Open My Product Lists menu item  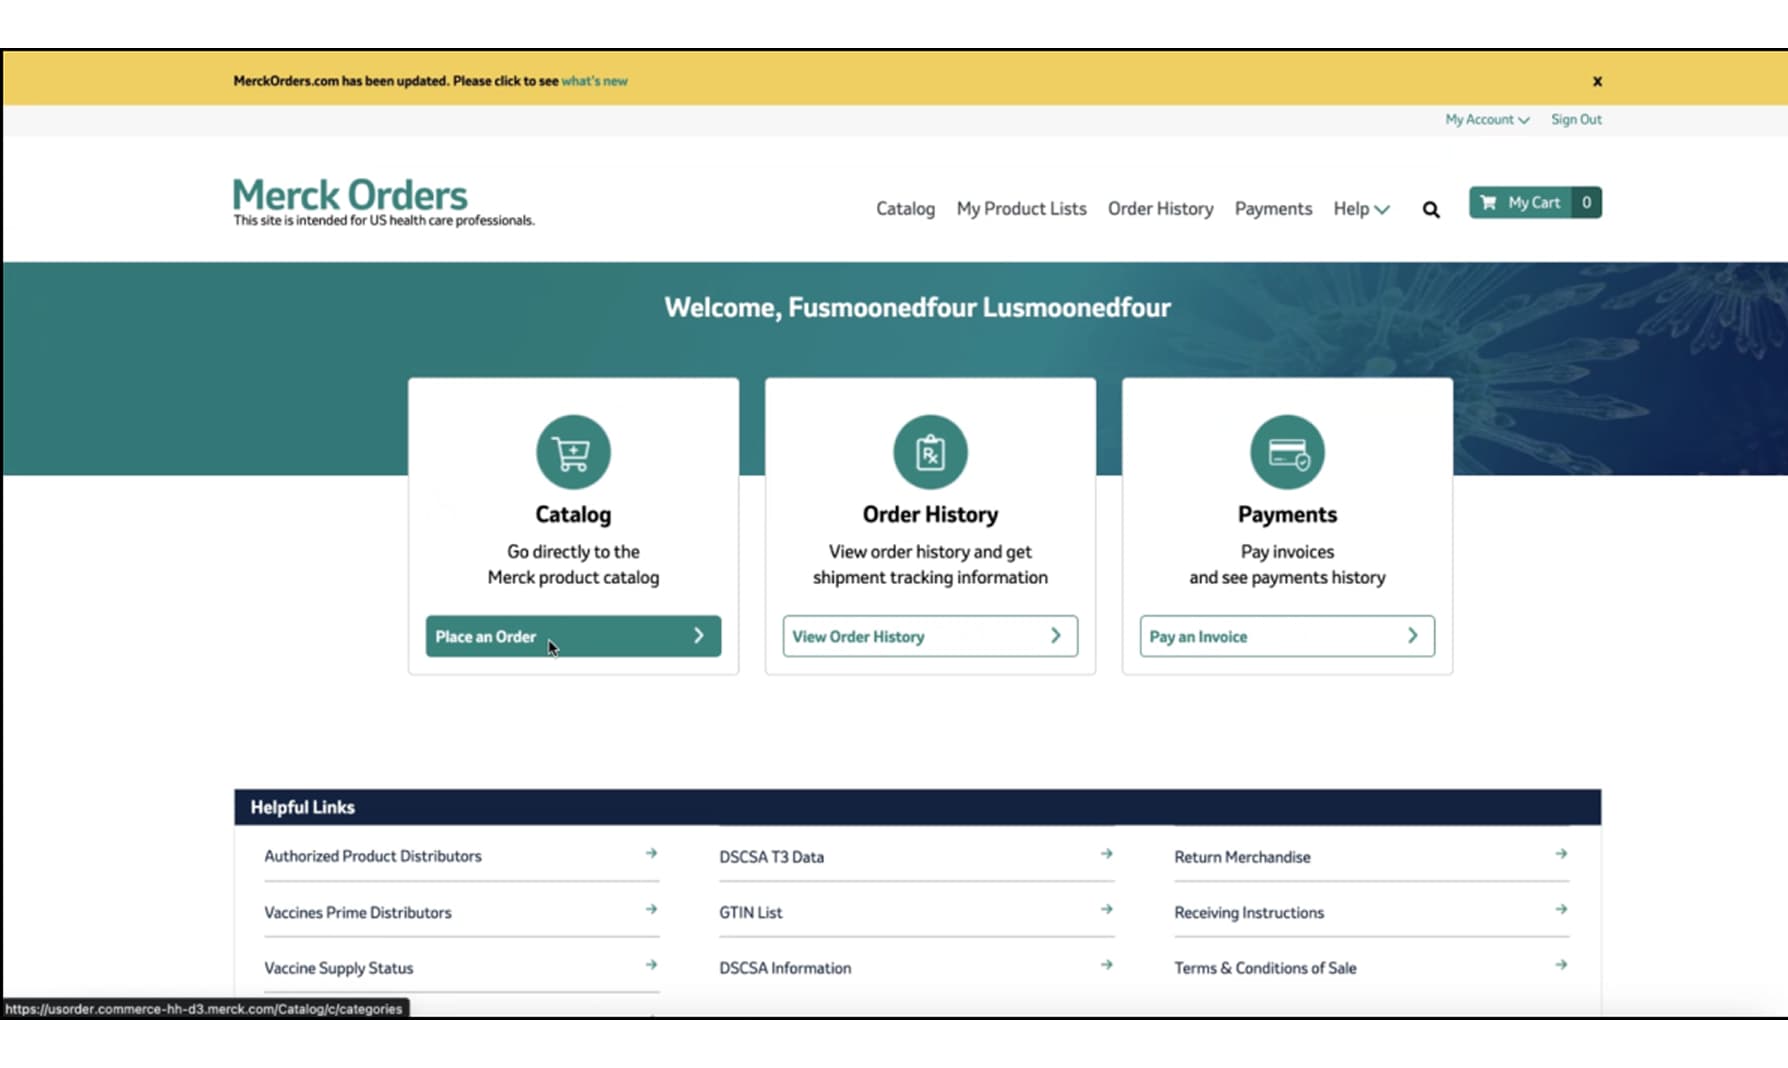coord(1021,208)
